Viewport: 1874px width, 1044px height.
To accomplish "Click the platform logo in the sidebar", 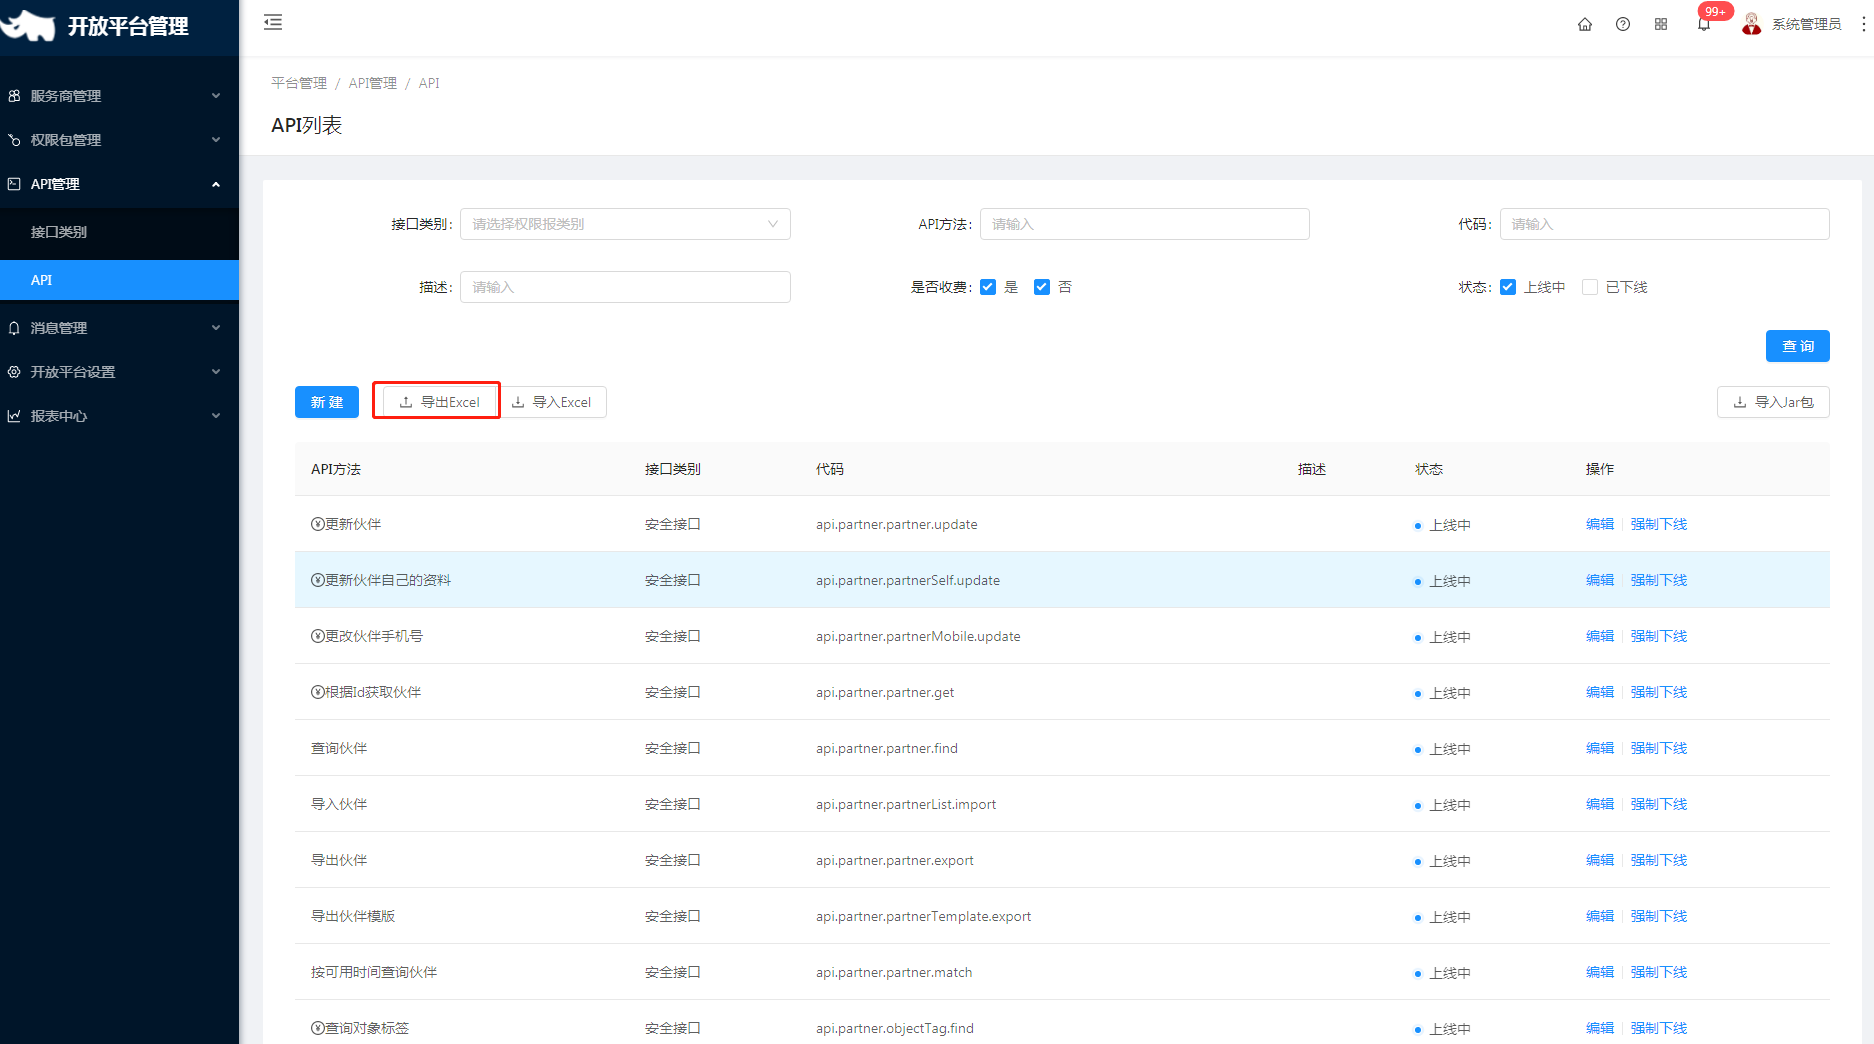I will point(28,26).
